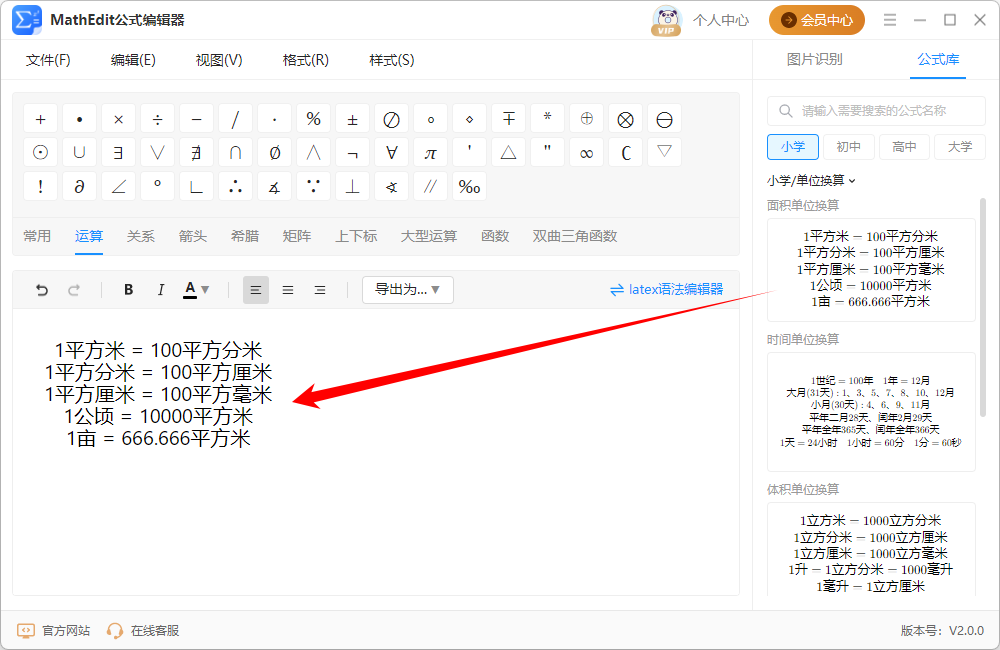Switch to the 公式库 tab
1000x650 pixels.
(x=938, y=59)
